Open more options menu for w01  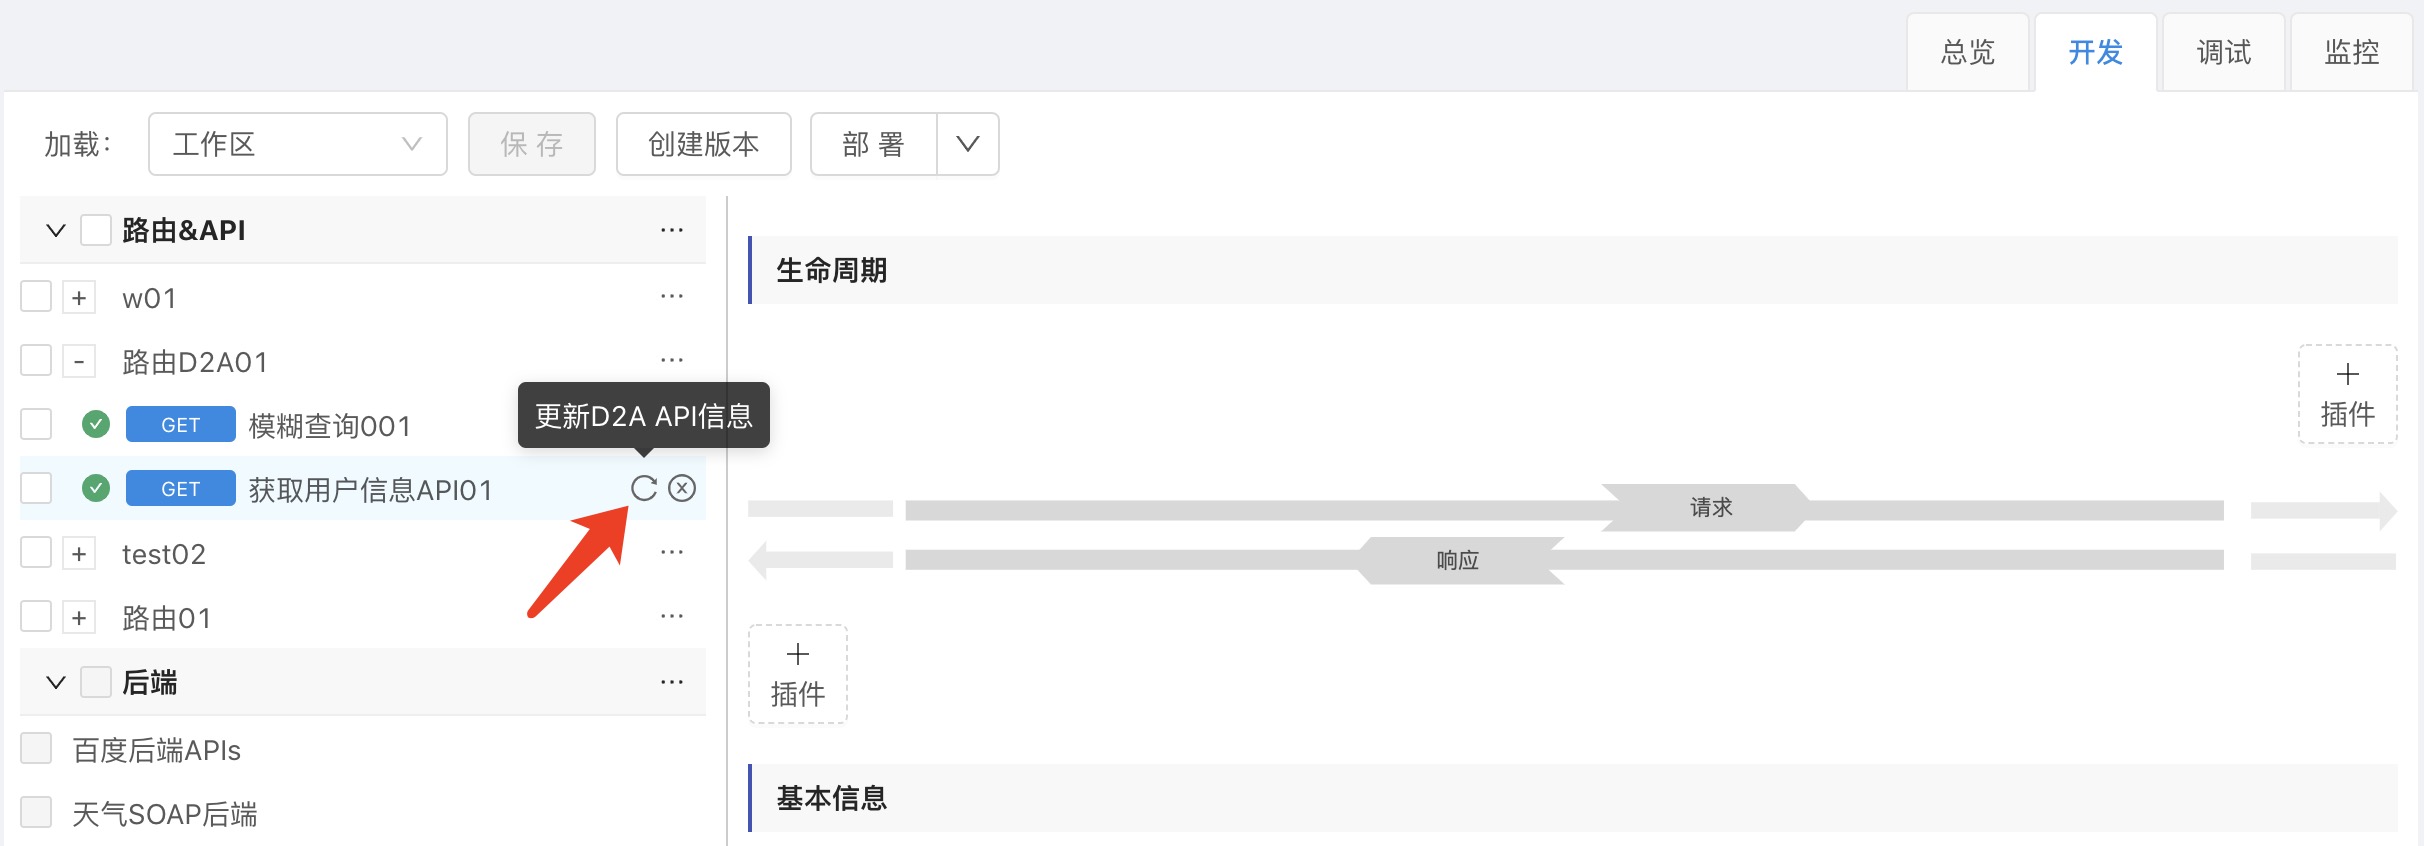(x=671, y=297)
